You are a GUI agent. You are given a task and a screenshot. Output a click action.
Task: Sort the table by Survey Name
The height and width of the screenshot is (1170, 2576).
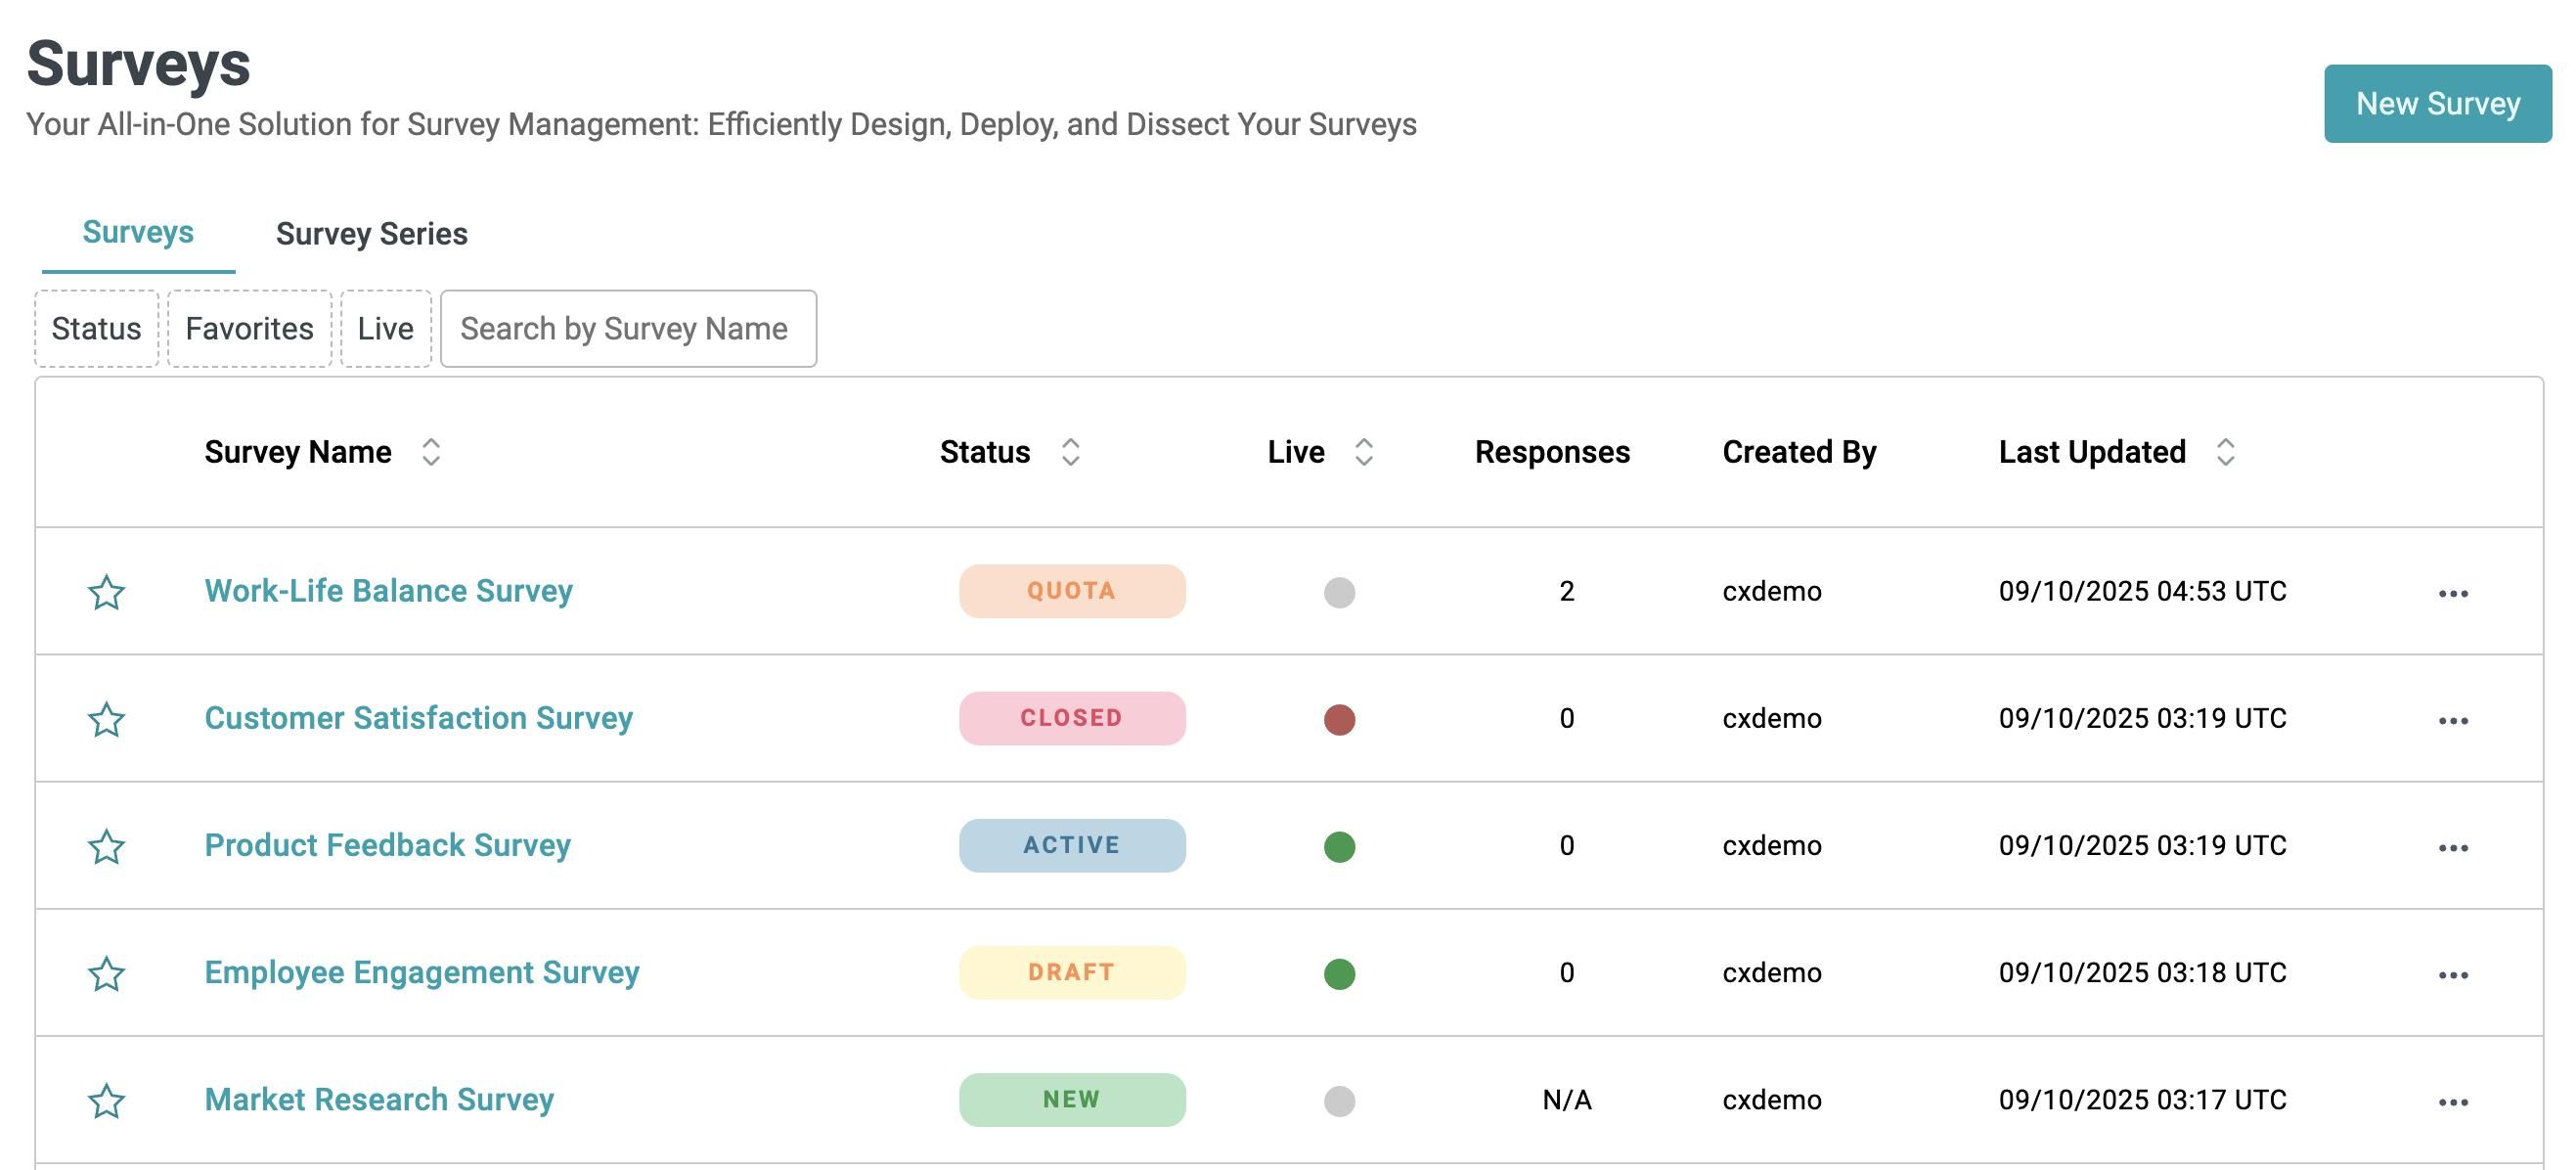tap(431, 452)
